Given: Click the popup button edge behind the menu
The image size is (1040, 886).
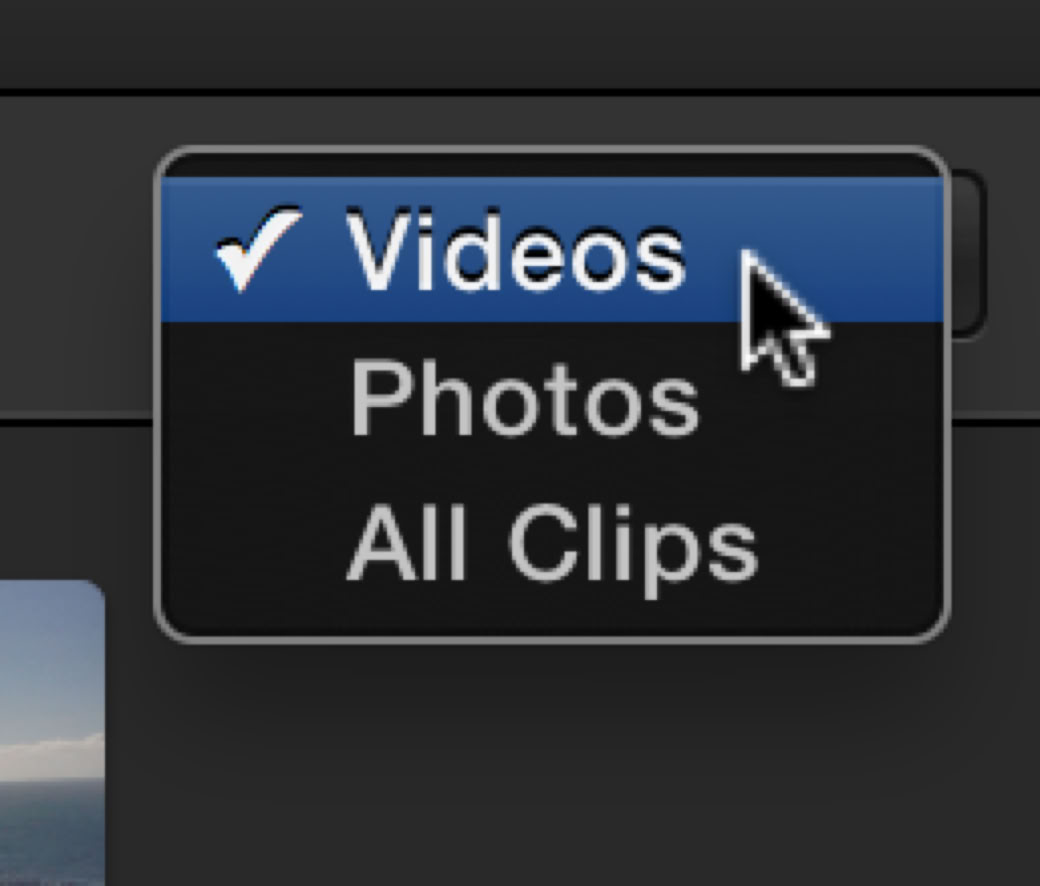Looking at the screenshot, I should pyautogui.click(x=967, y=255).
